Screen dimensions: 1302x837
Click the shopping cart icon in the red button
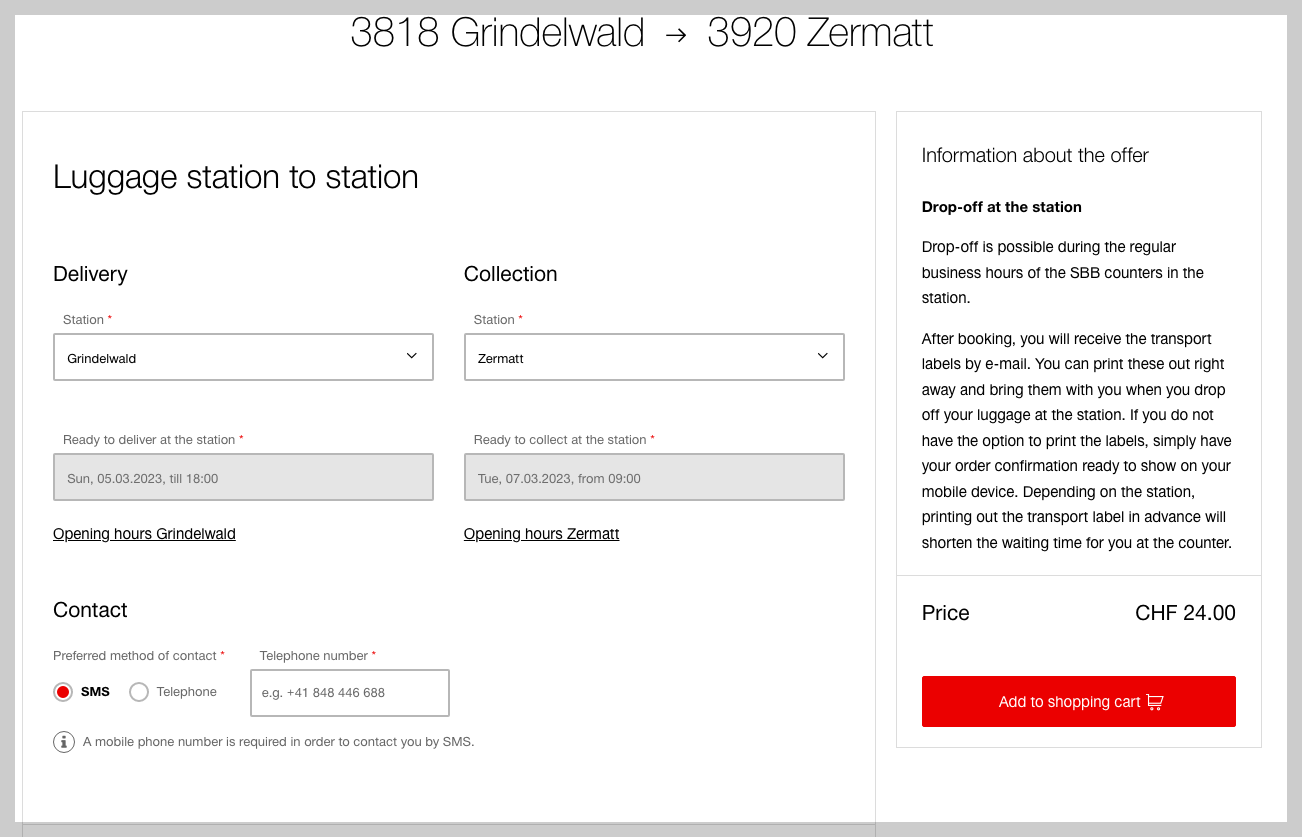coord(1155,702)
